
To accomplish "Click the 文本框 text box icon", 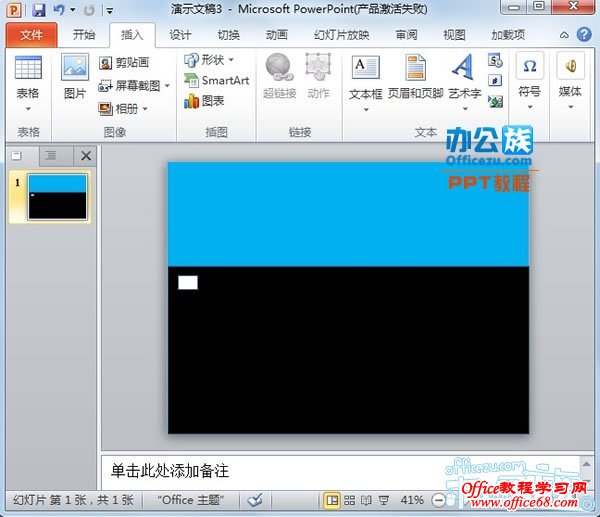I will tap(365, 78).
